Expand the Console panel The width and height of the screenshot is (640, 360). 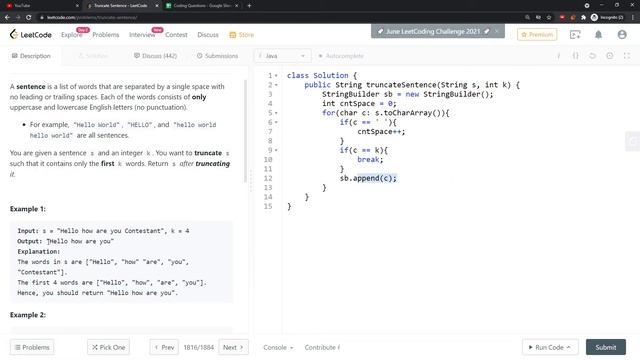tap(278, 347)
